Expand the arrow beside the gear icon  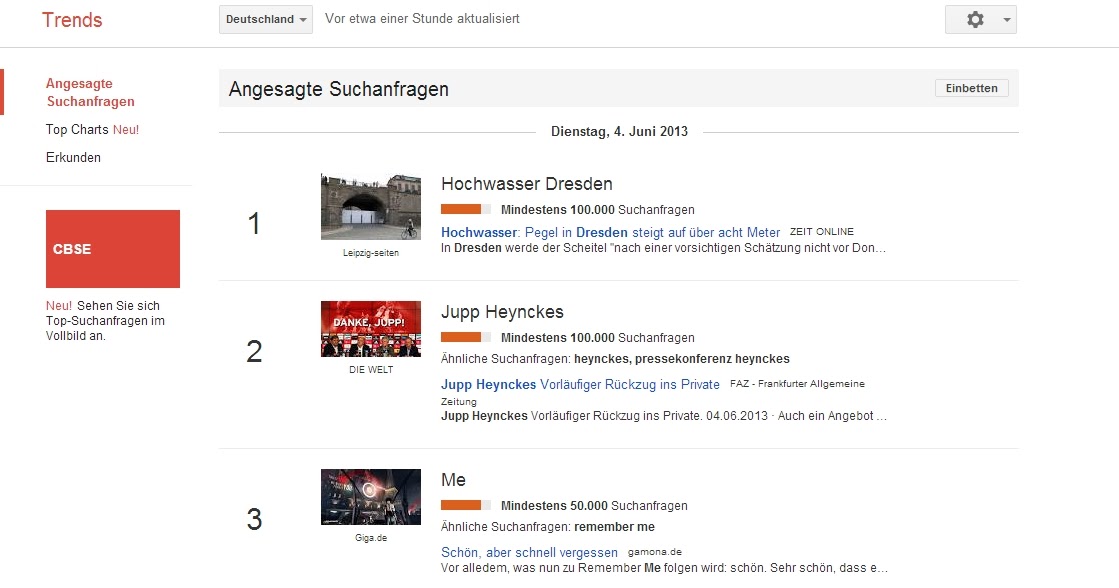pos(1007,20)
